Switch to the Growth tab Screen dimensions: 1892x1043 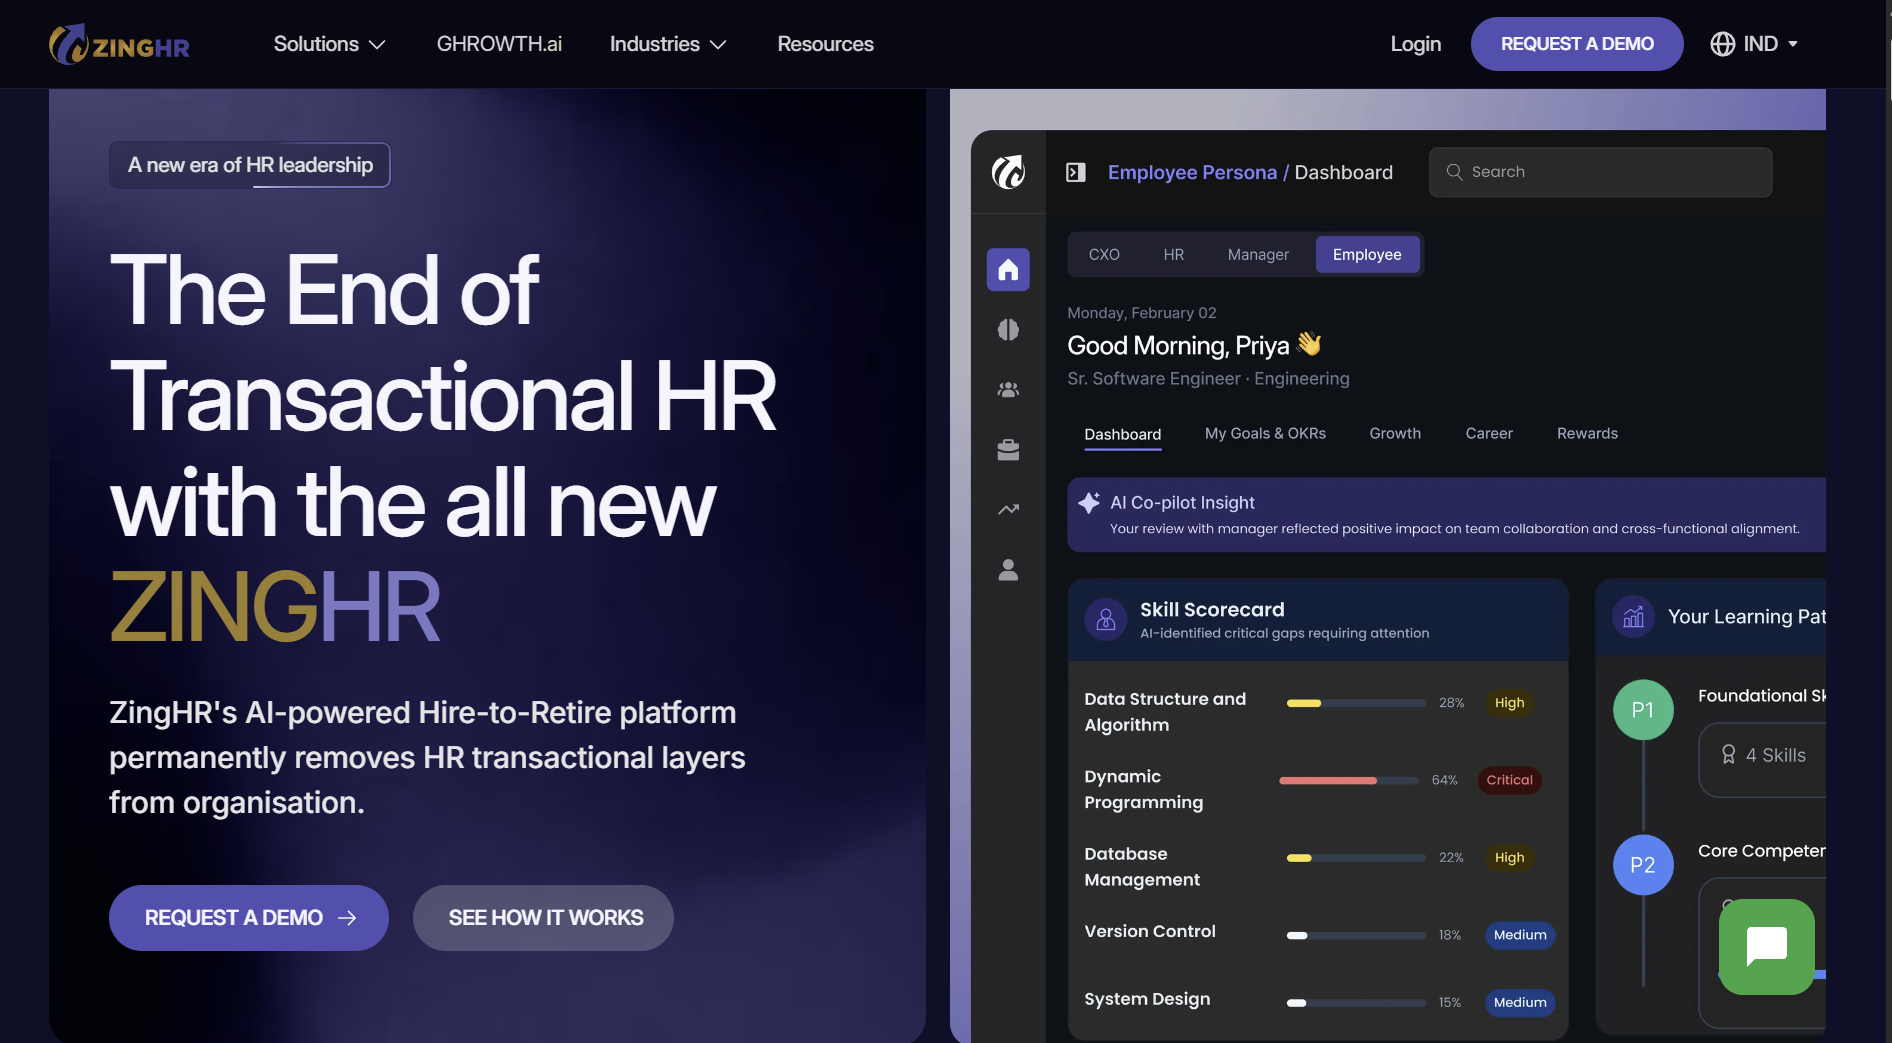click(1395, 433)
